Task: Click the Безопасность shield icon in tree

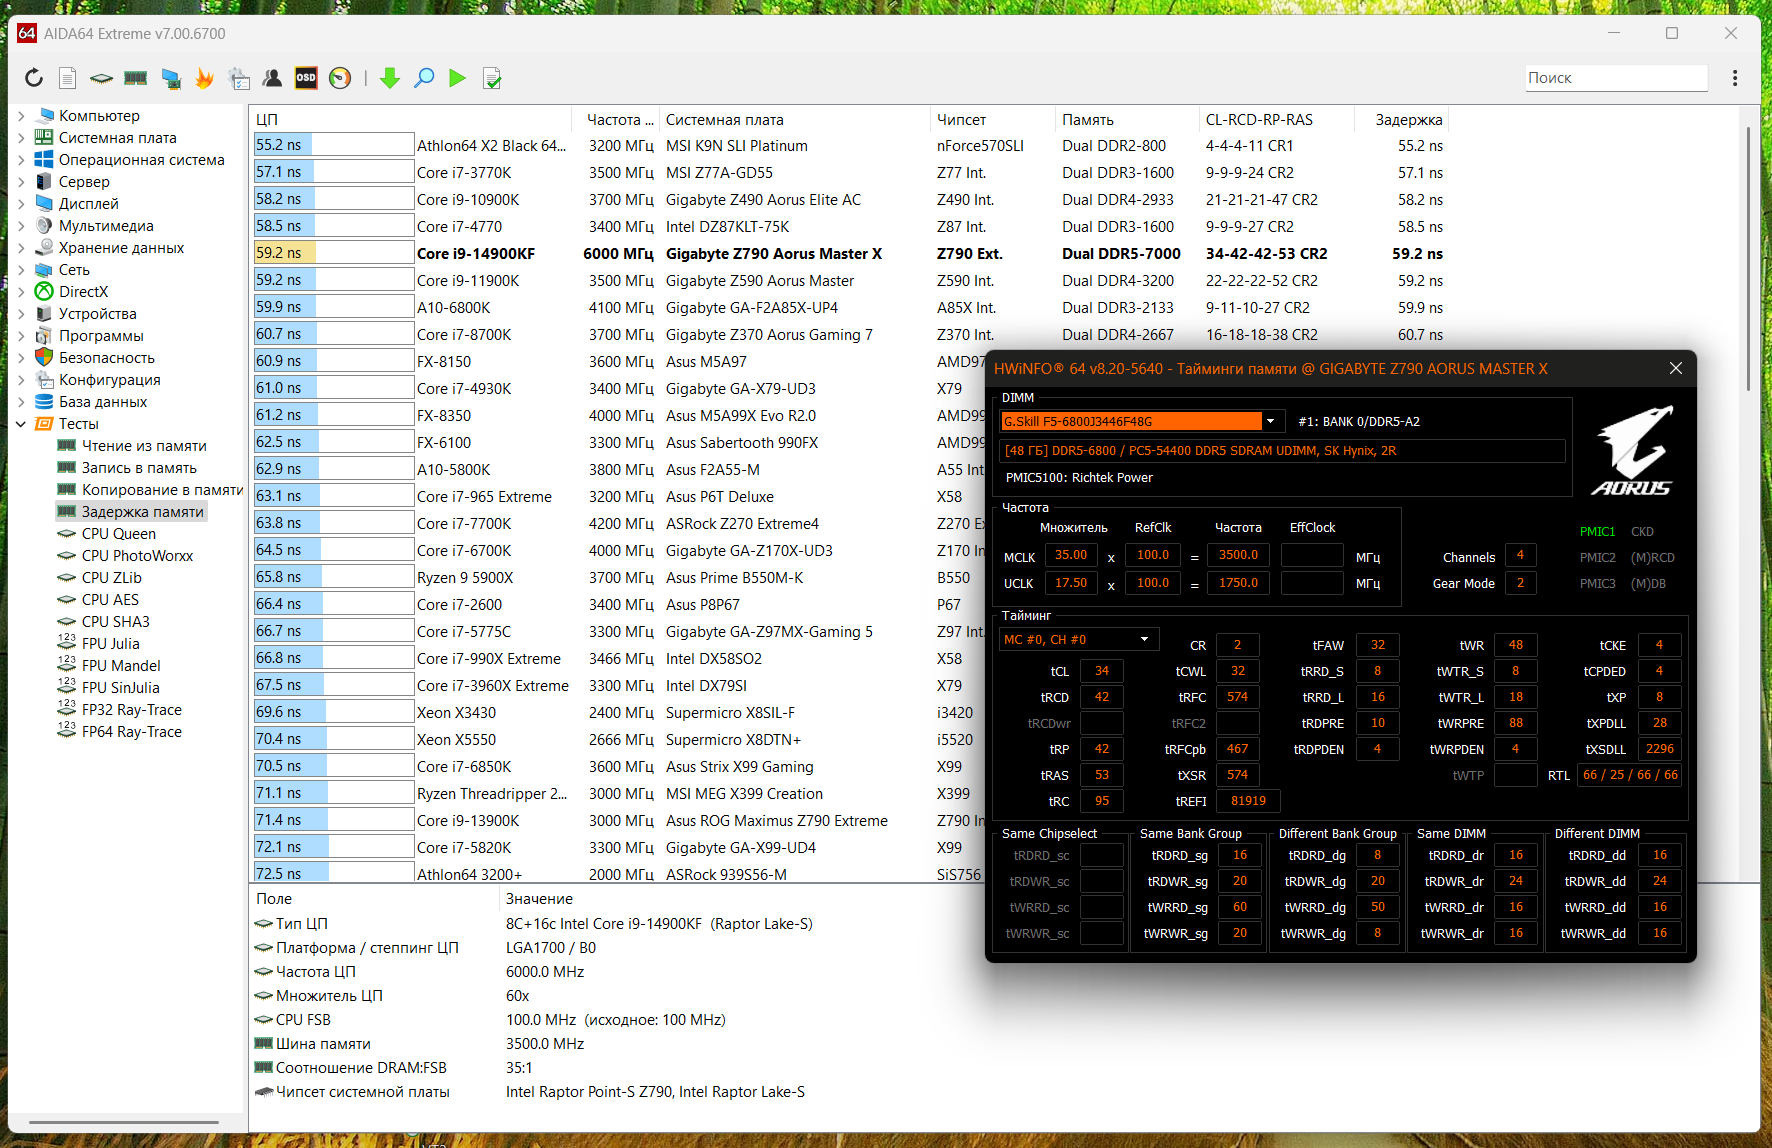Action: (44, 358)
